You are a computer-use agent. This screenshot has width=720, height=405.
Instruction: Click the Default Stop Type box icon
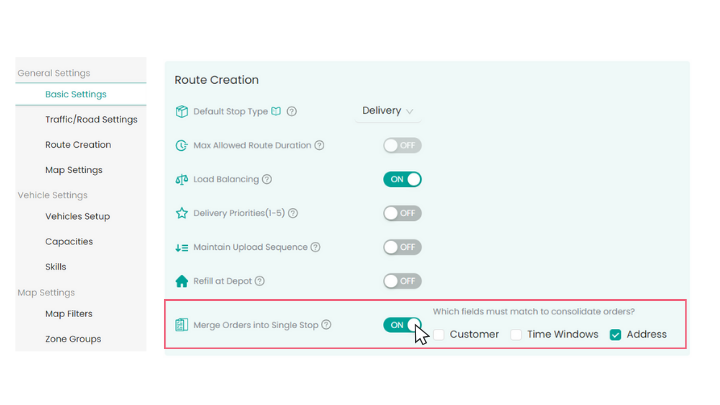pyautogui.click(x=182, y=111)
